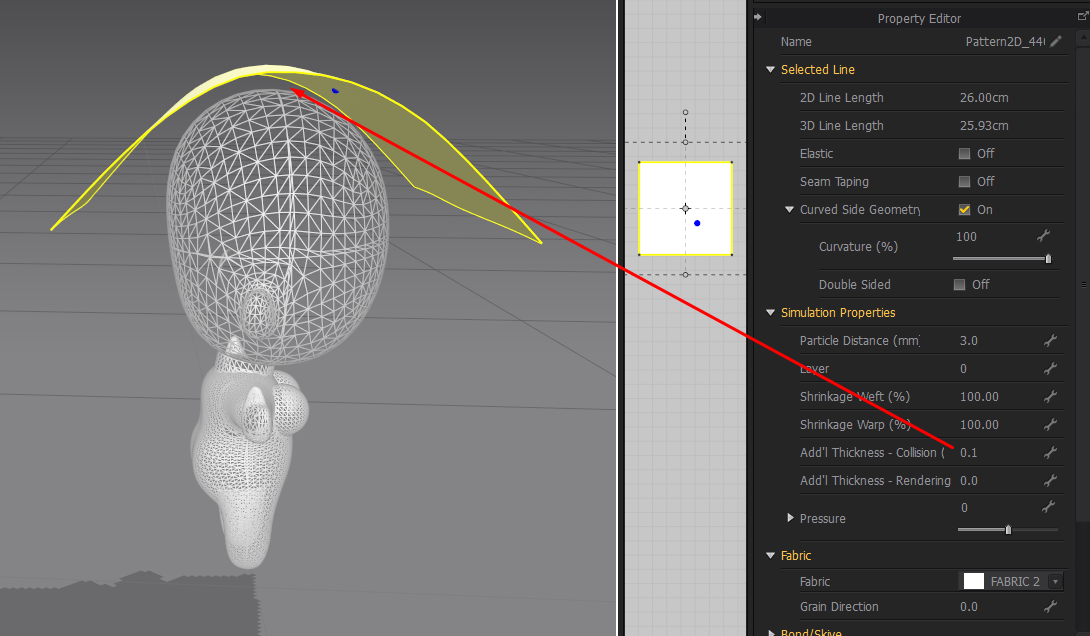The image size is (1090, 636).
Task: Click wrench icon for Pressure
Action: click(1048, 507)
